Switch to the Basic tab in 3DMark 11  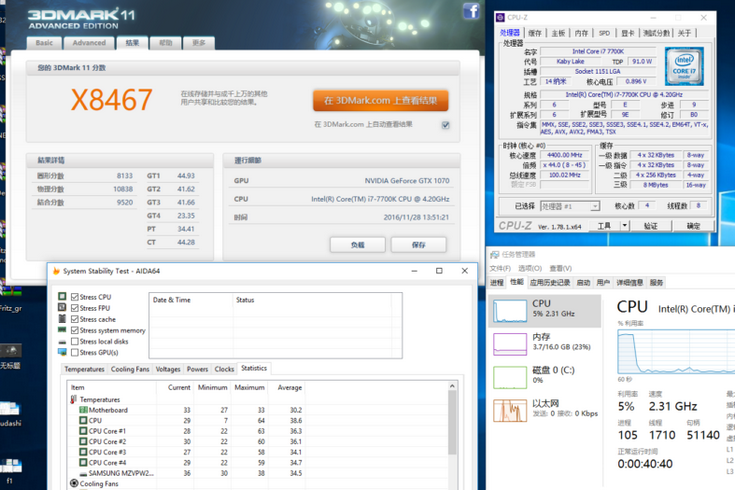[x=44, y=43]
